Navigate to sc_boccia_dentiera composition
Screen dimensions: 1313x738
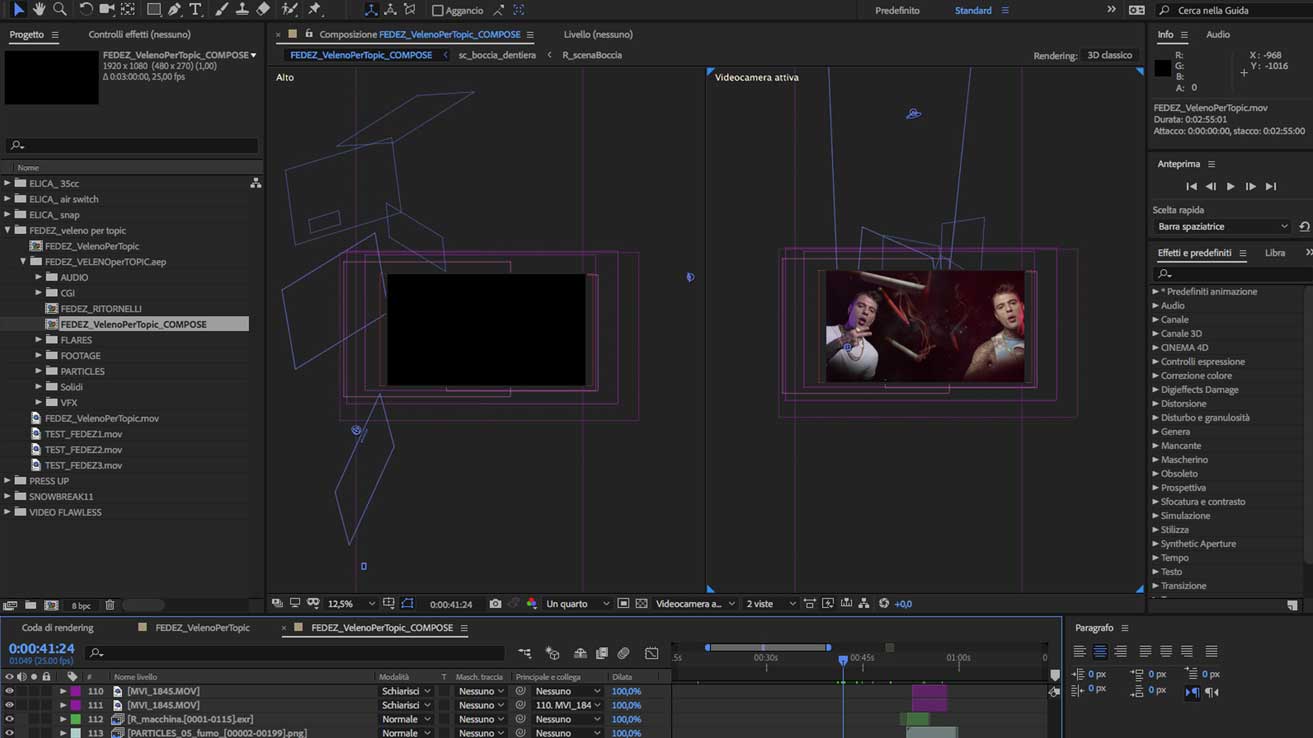click(x=497, y=55)
